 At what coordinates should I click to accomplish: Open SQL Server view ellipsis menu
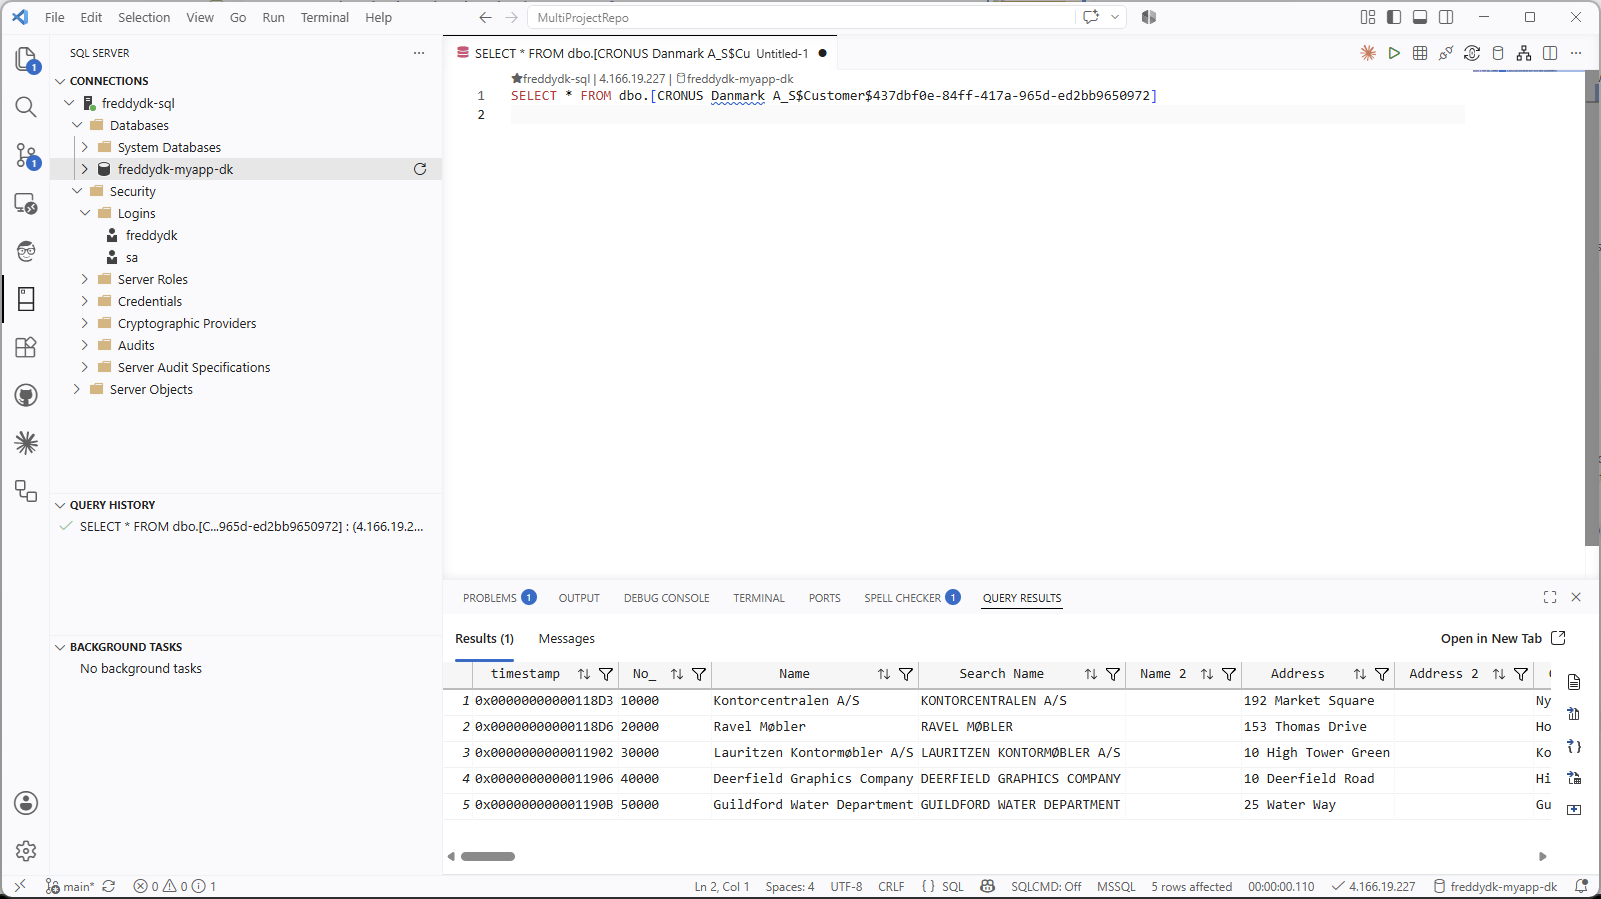coord(419,53)
